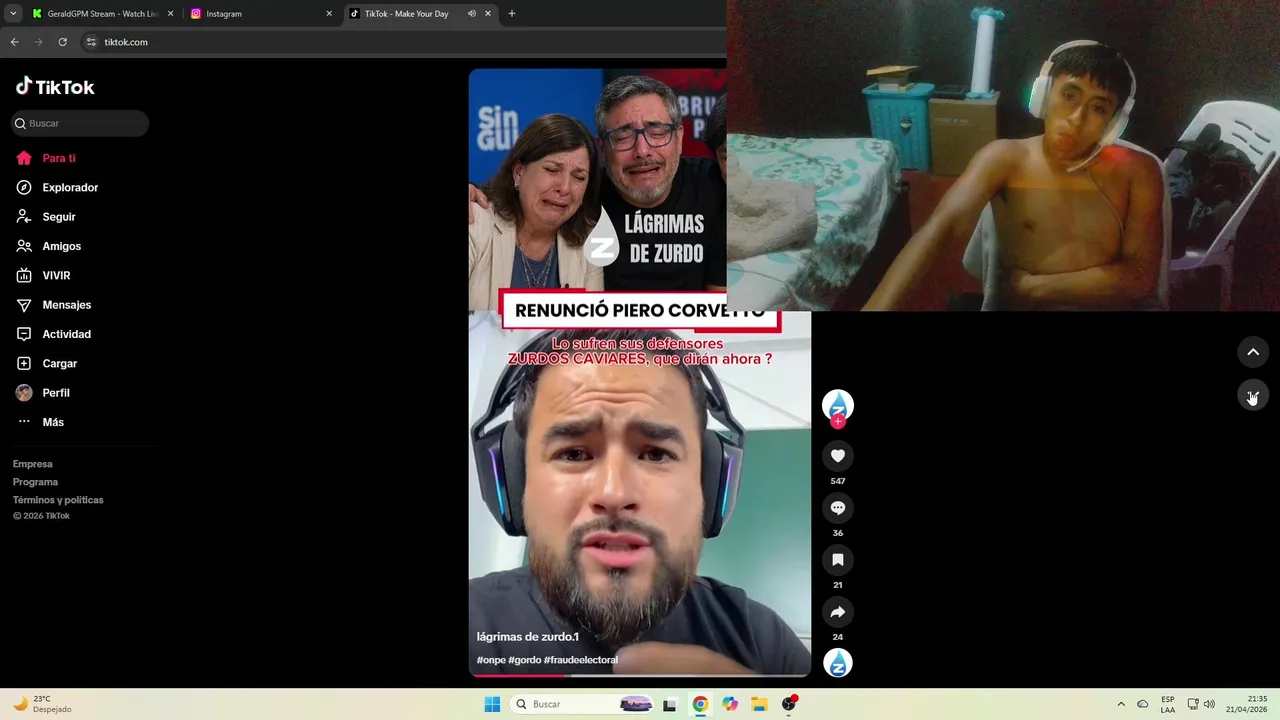Open comments on the video
Image resolution: width=1280 pixels, height=720 pixels.
coord(838,508)
